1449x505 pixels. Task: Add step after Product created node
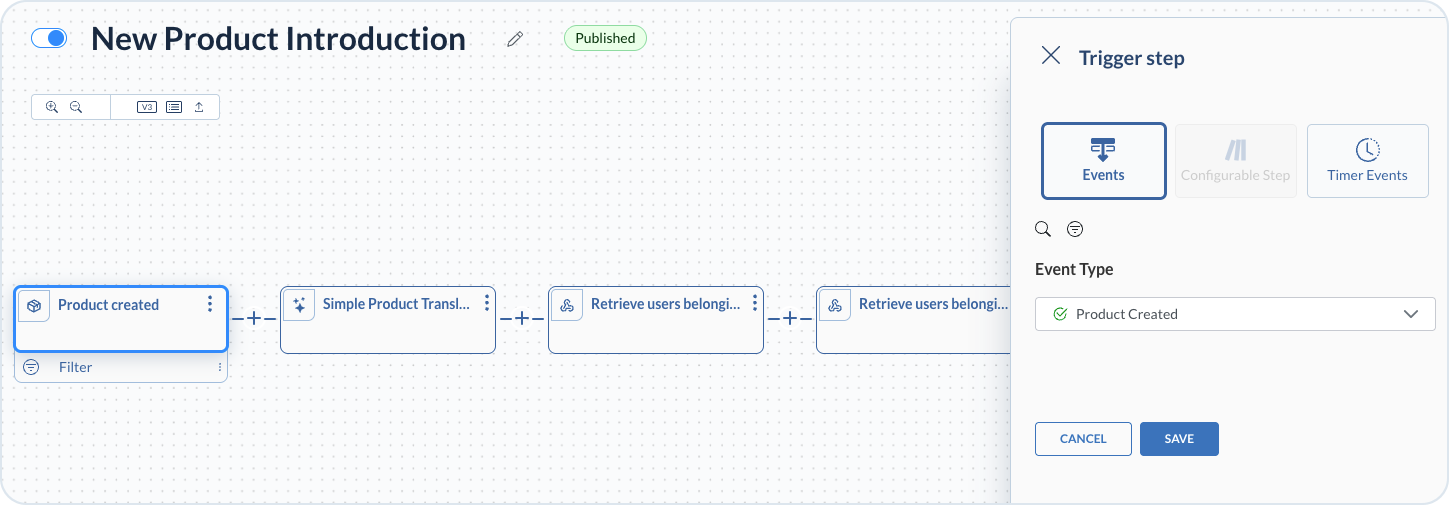(x=254, y=318)
